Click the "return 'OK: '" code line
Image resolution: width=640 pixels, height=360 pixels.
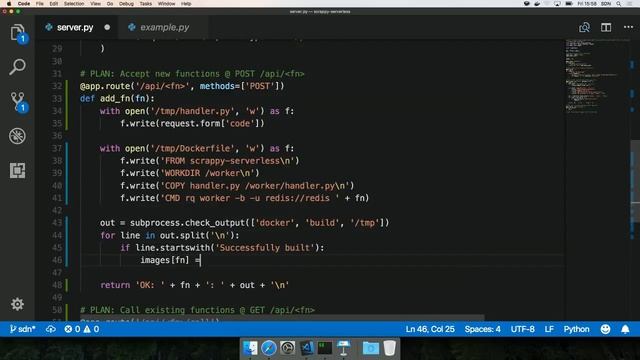[x=195, y=285]
